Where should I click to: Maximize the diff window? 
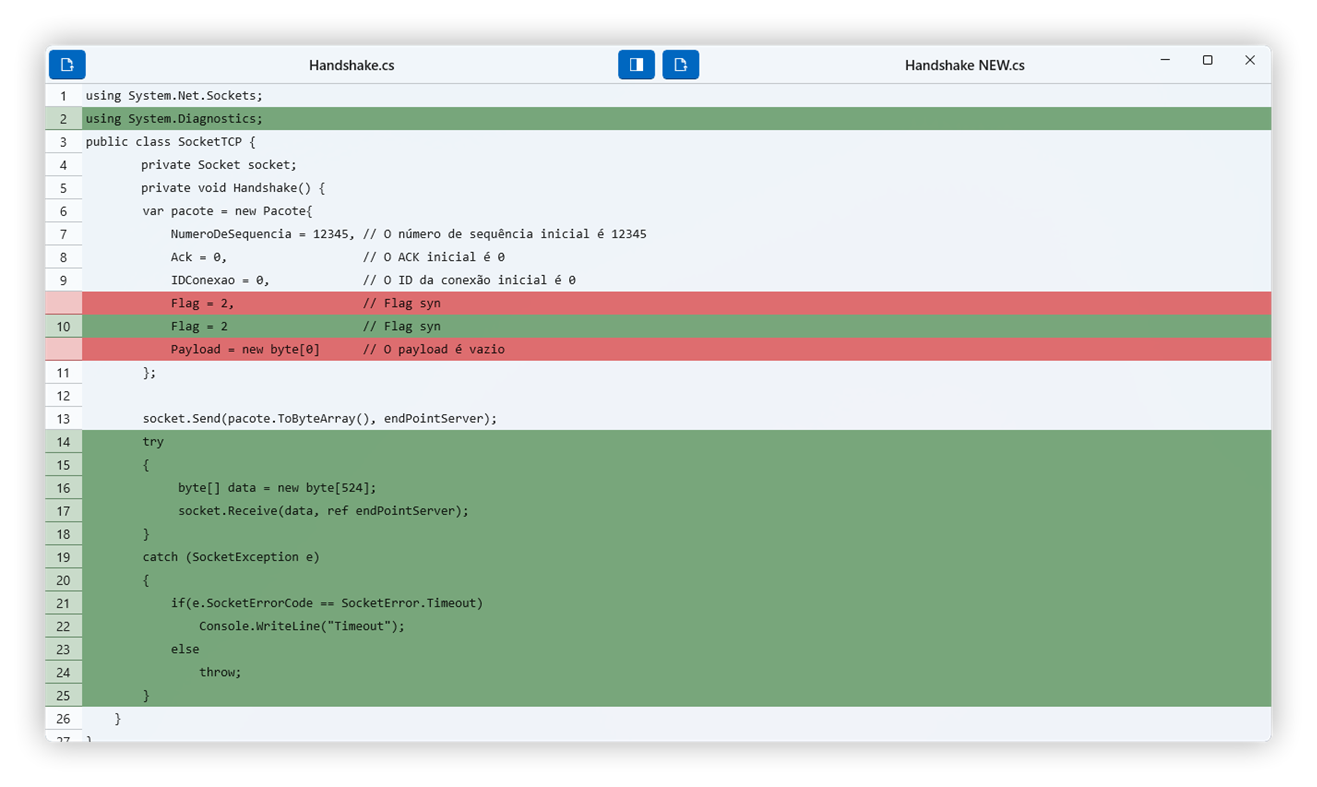click(1207, 61)
